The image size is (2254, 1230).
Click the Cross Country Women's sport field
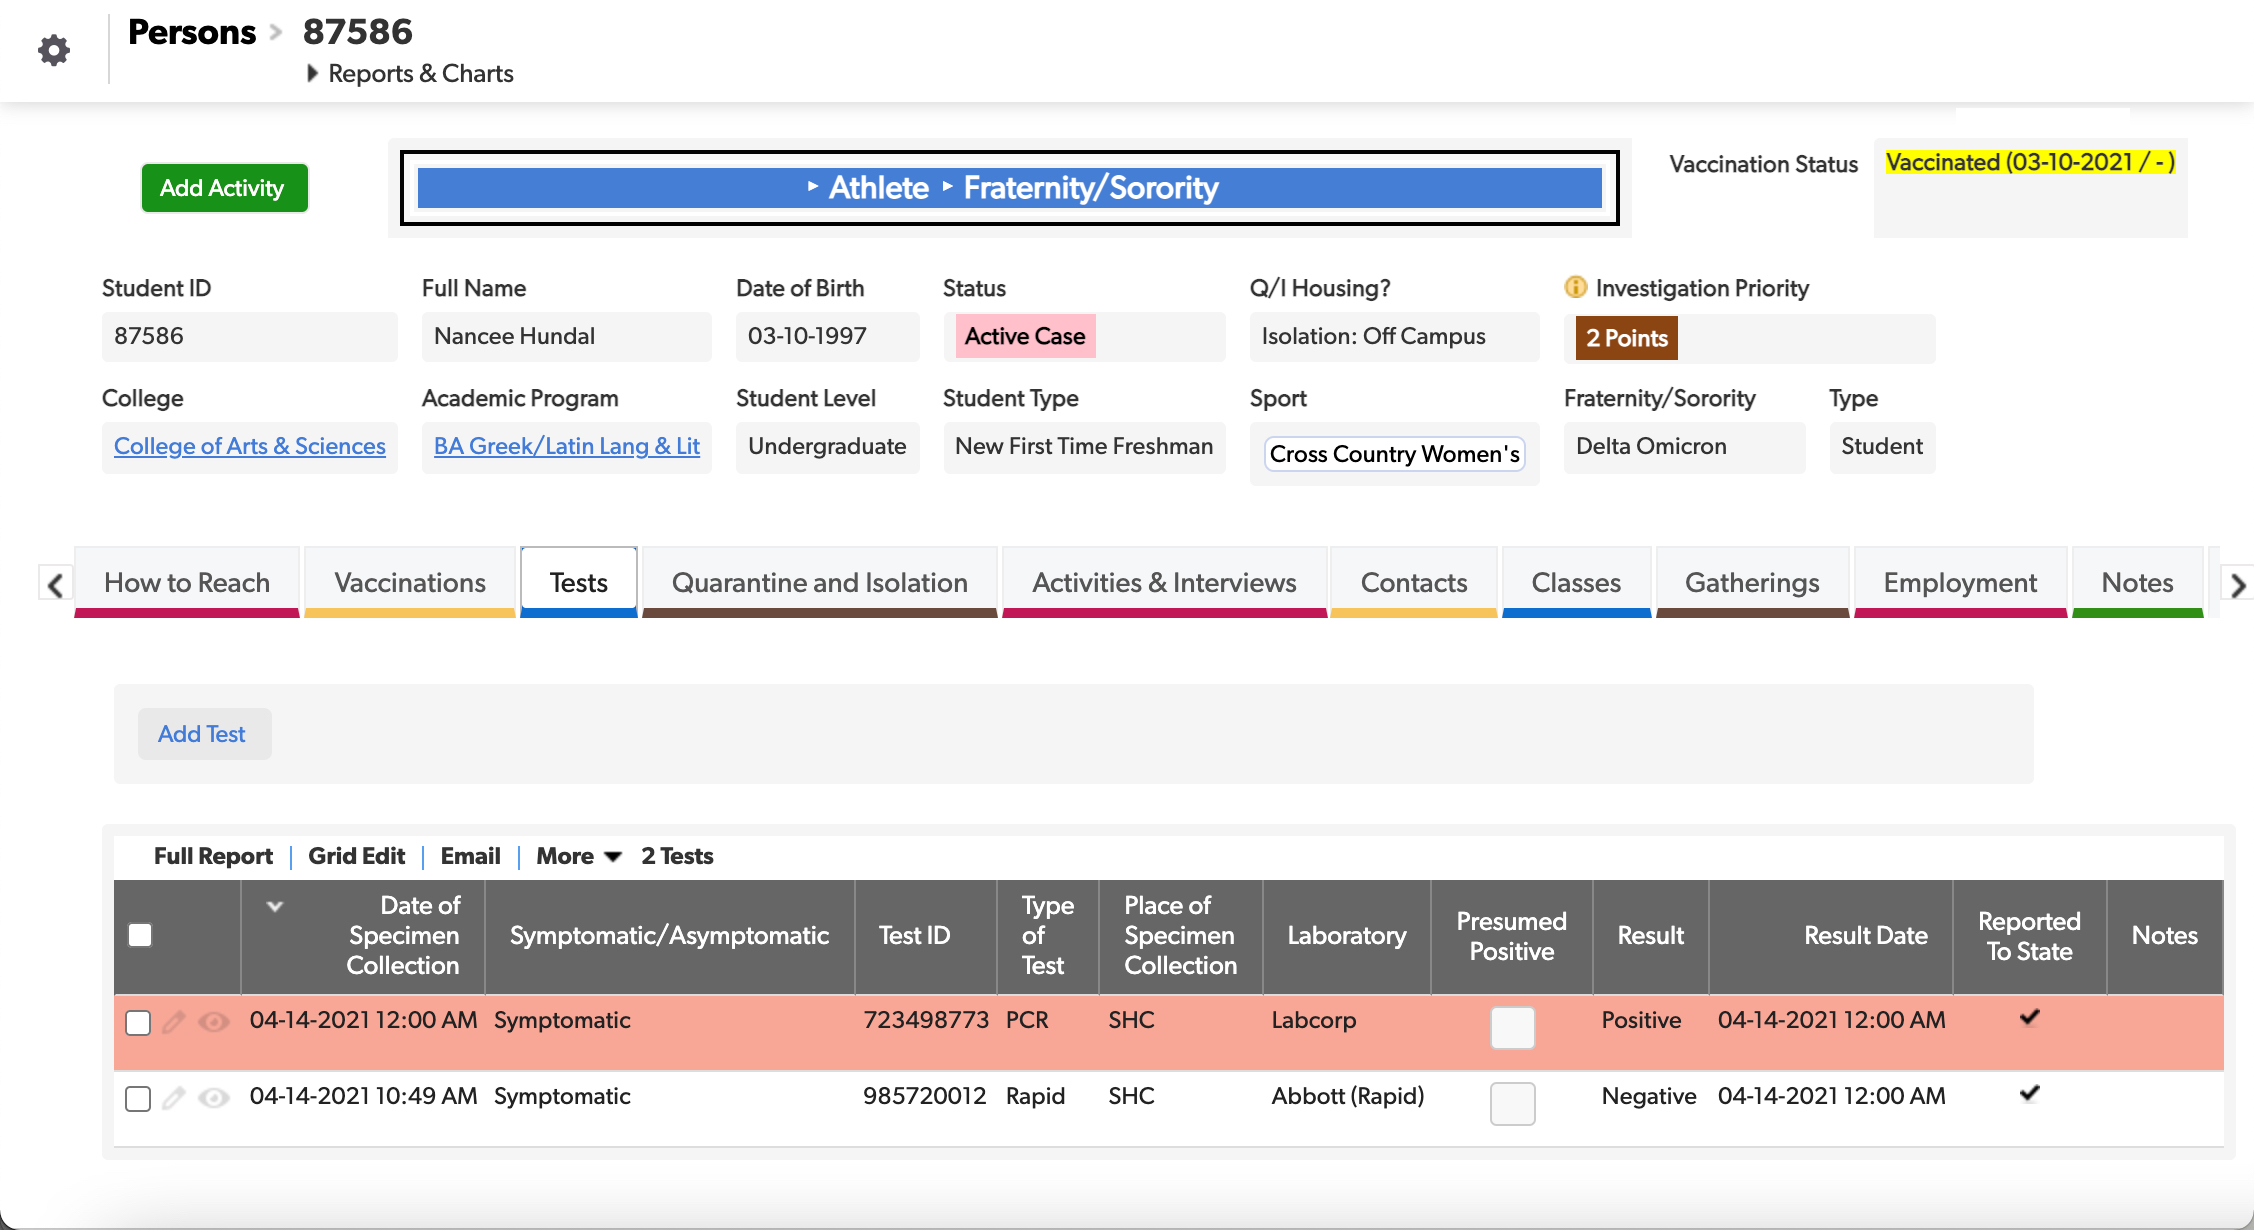tap(1394, 454)
